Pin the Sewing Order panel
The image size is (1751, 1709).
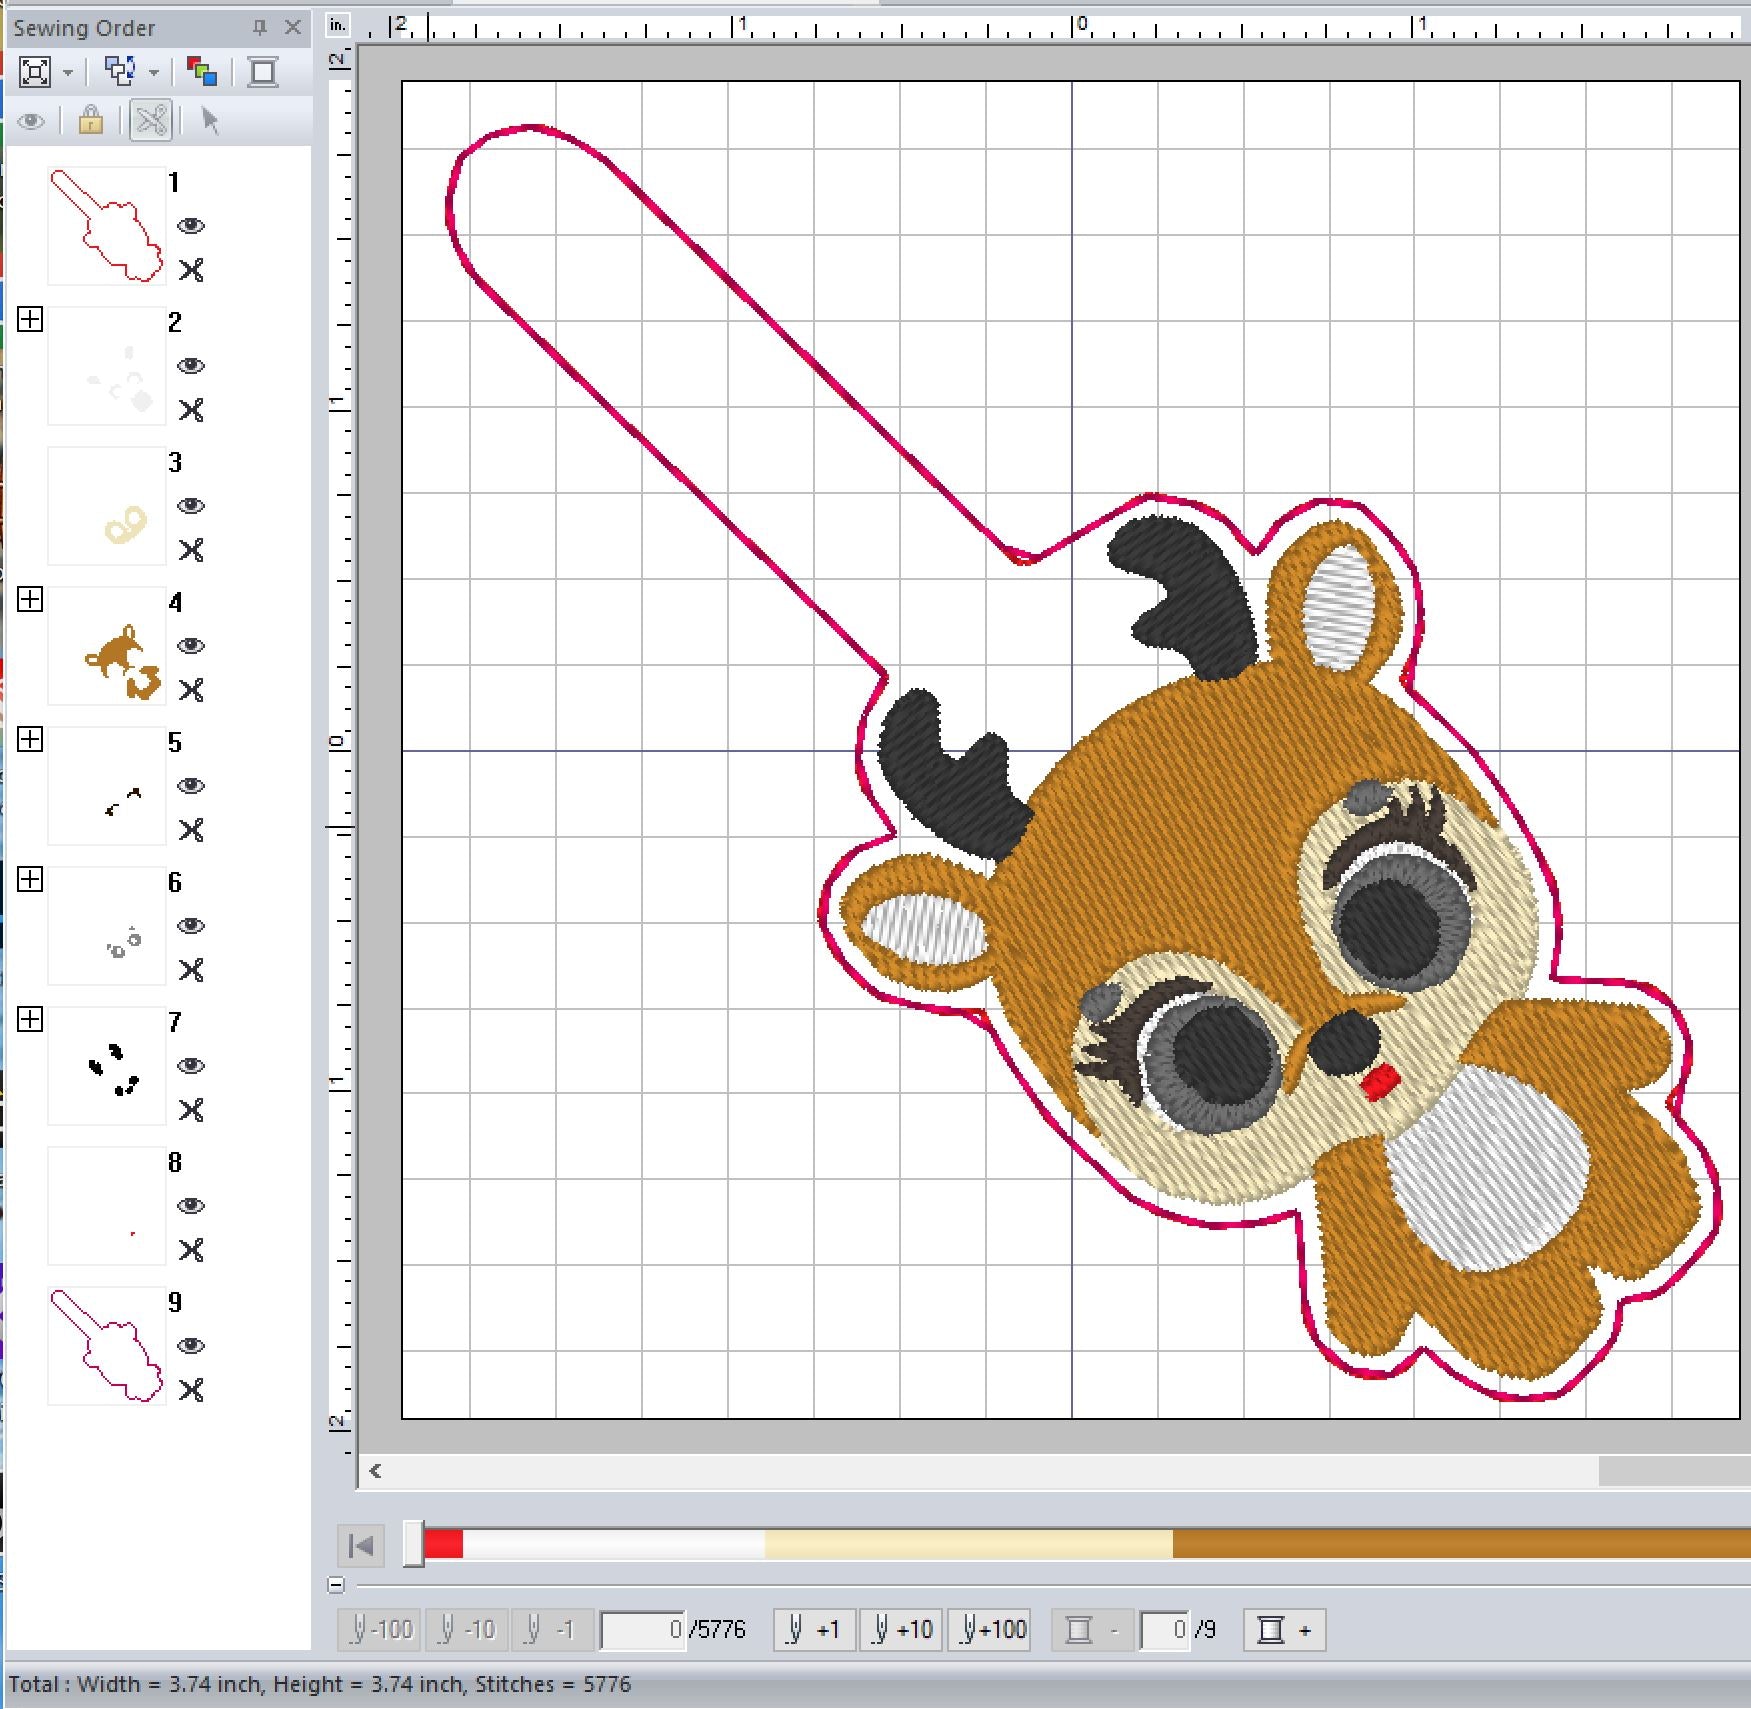point(259,28)
